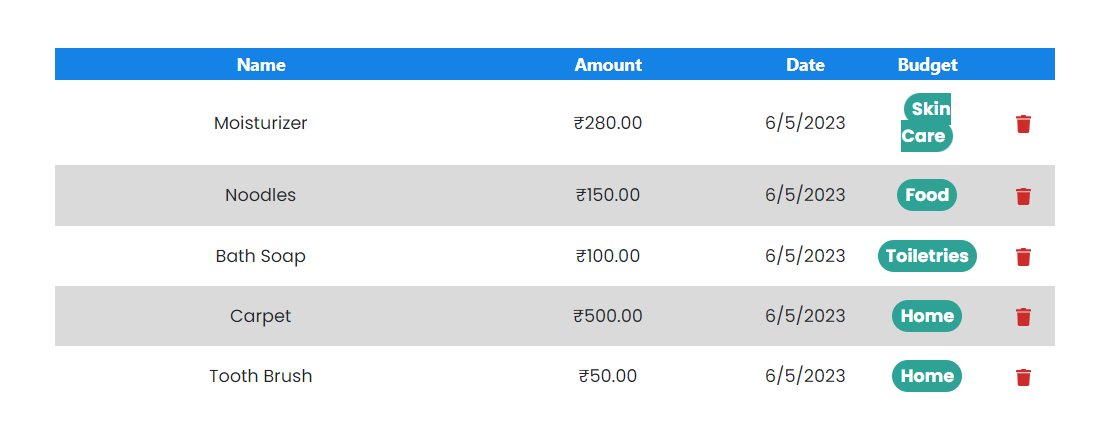Open the Toiletries budget link
Viewport: 1119px width, 435px height.
coord(927,256)
